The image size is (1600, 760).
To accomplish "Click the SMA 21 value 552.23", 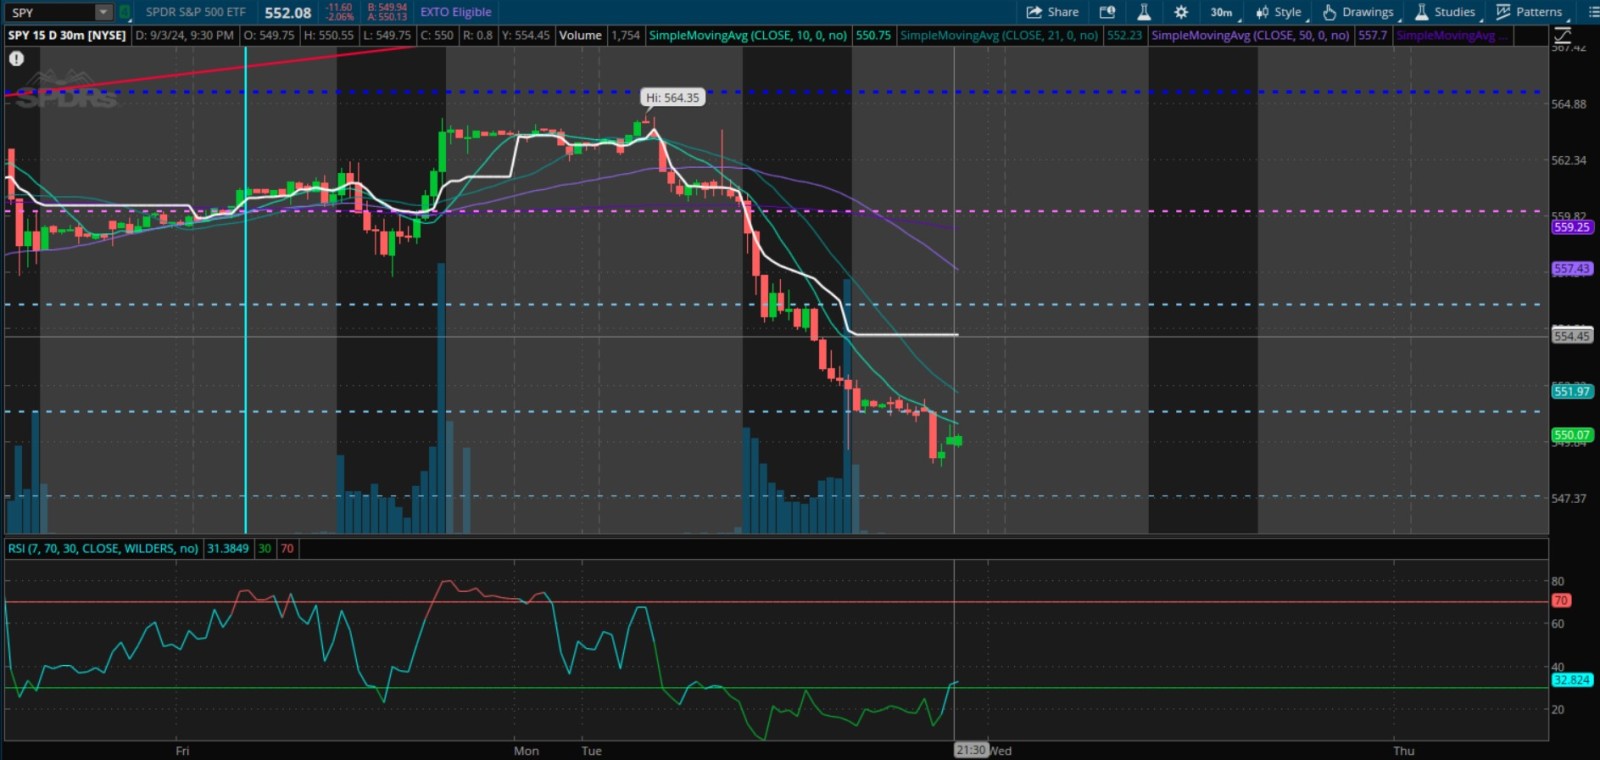I will click(1124, 35).
